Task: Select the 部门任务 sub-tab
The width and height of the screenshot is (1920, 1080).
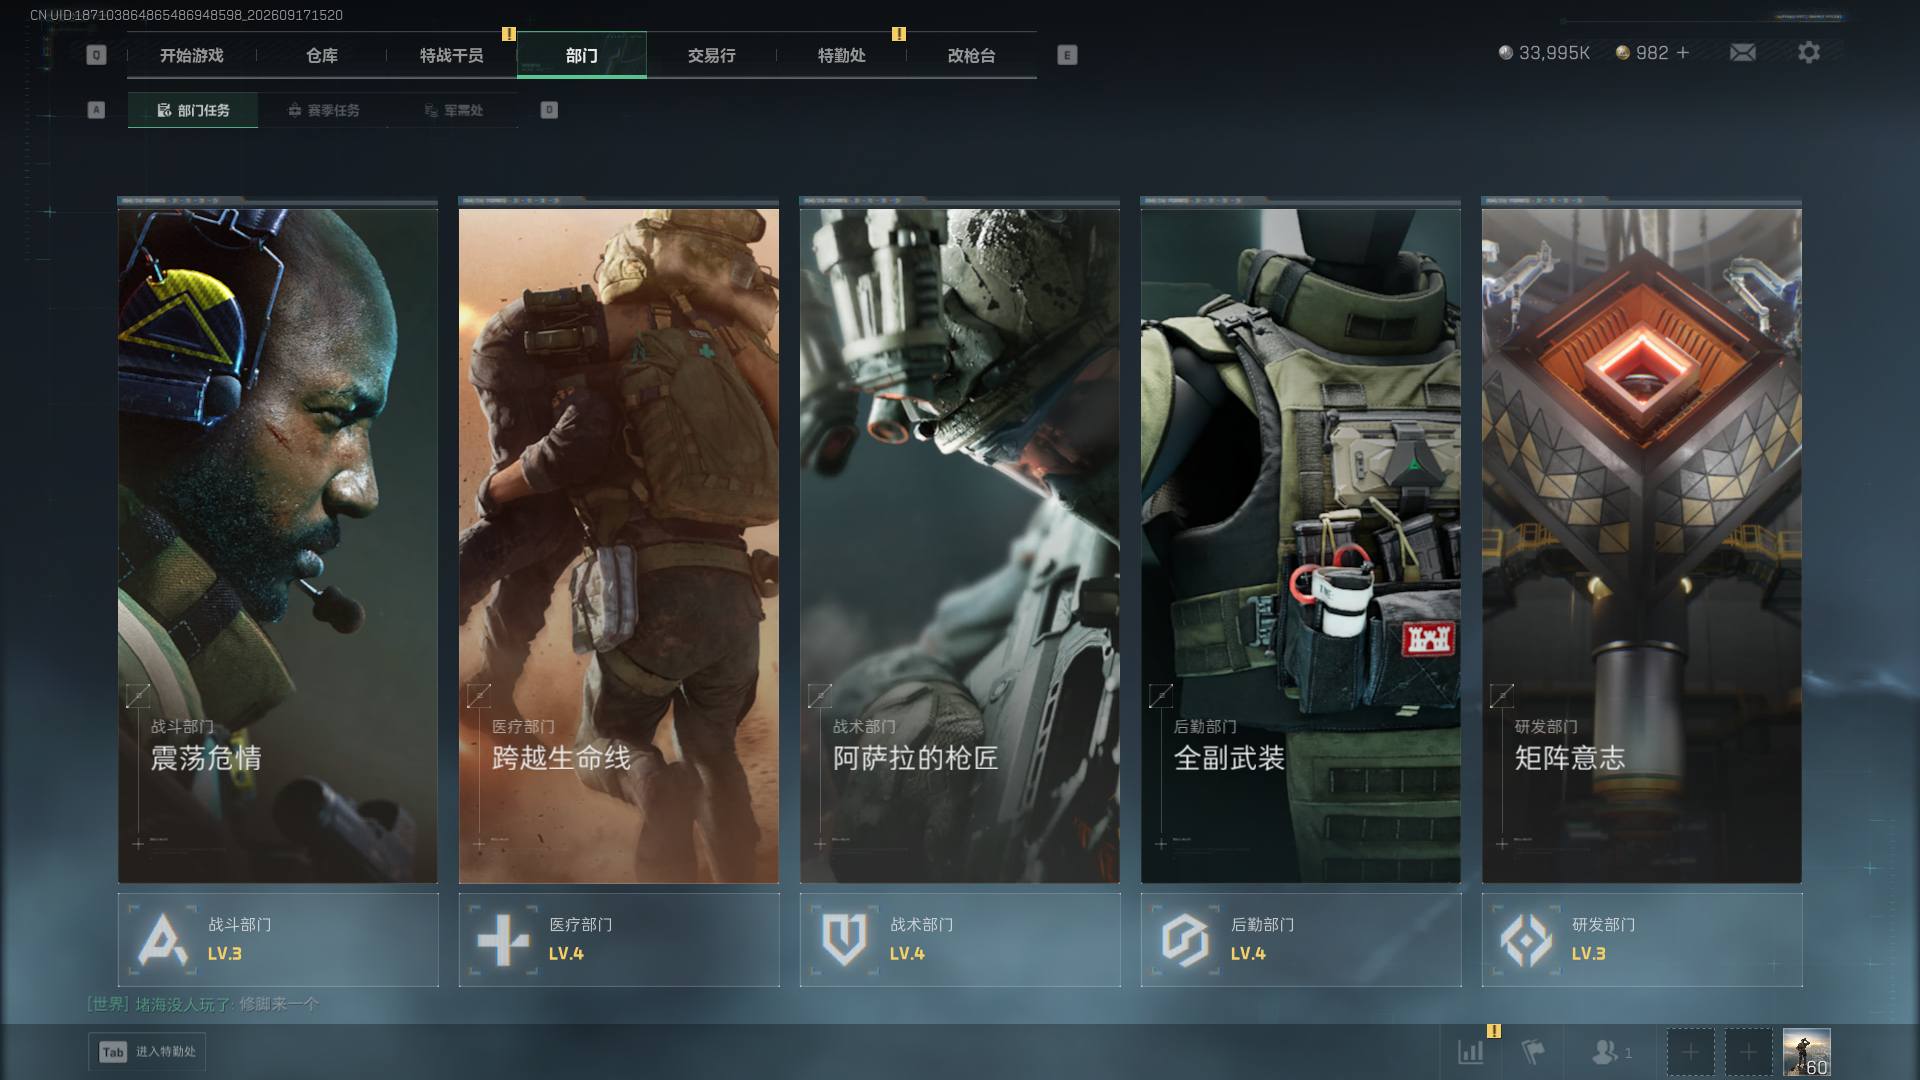Action: (193, 110)
